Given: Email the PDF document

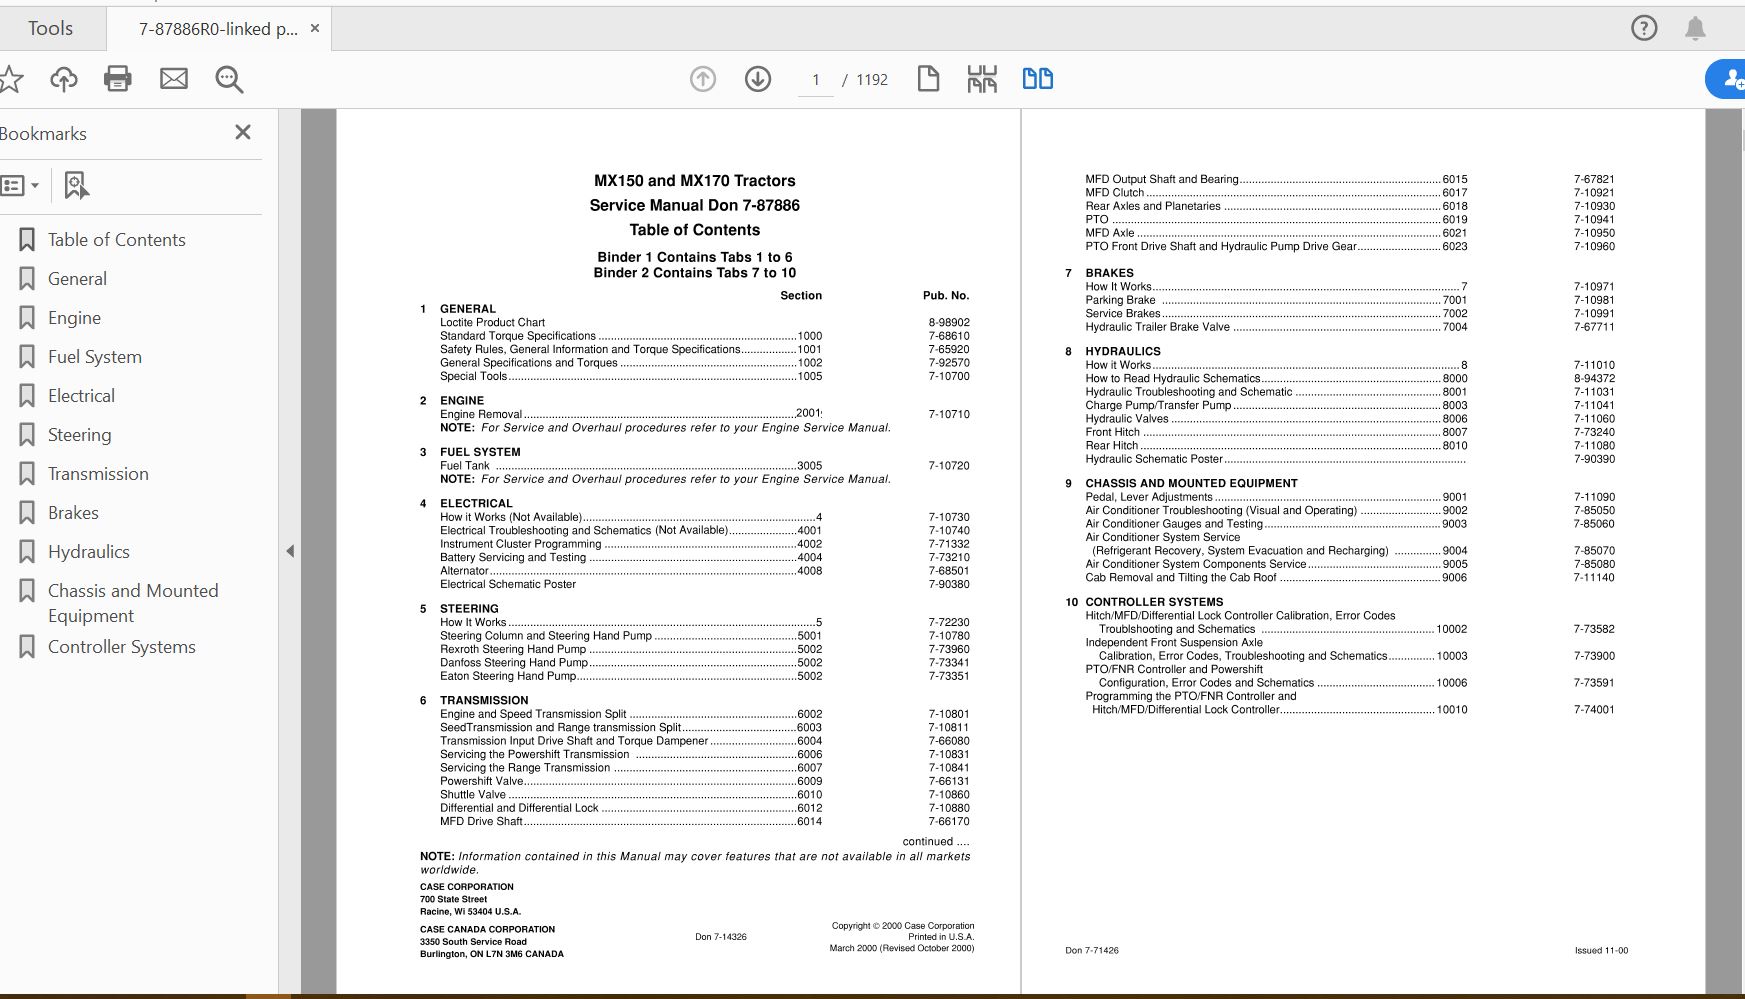Looking at the screenshot, I should tap(173, 79).
